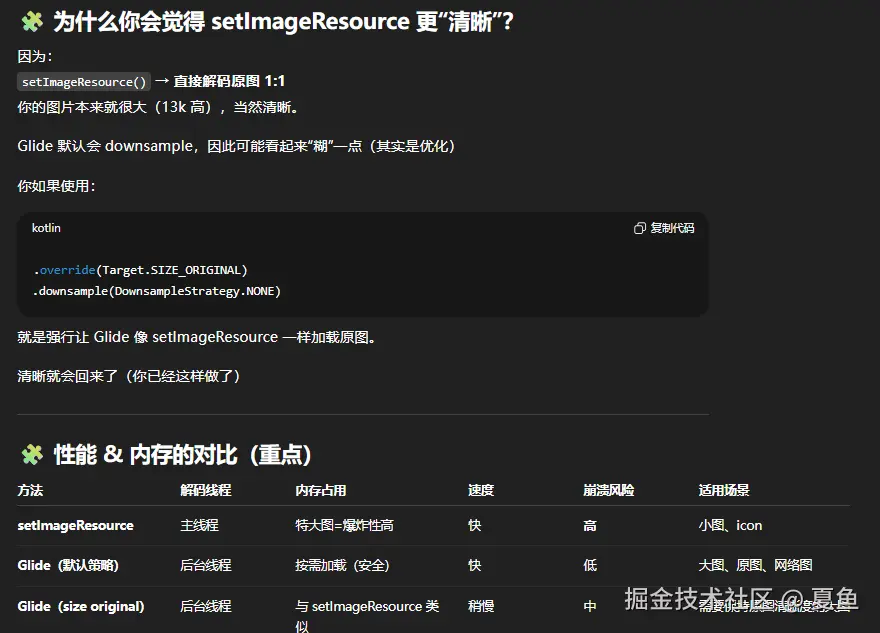Click the 小图、icon cell
Viewport: 880px width, 633px height.
coord(730,525)
